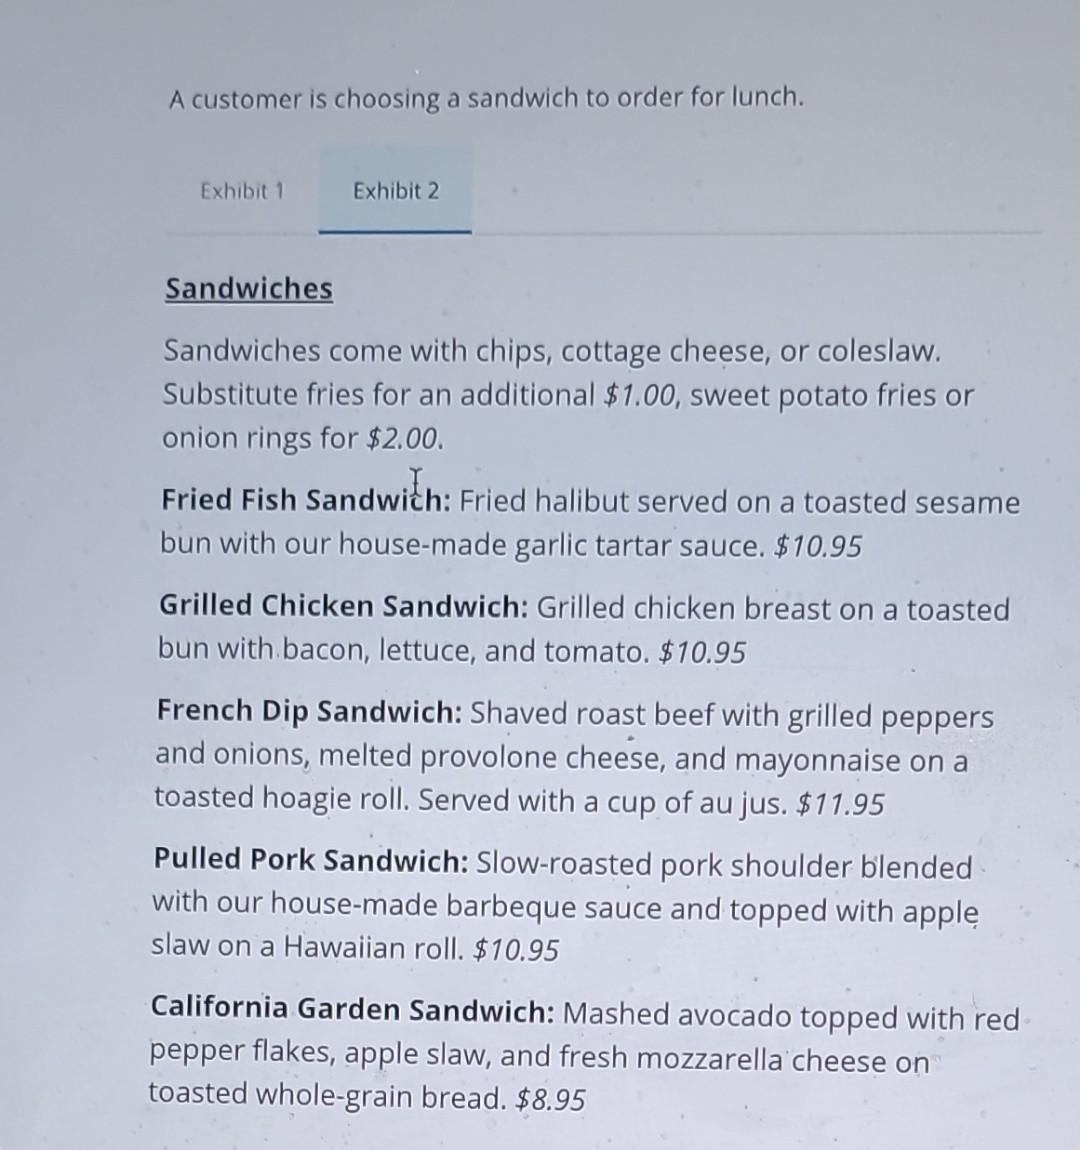Select the lunch question prompt text
Viewport: 1080px width, 1150px height.
click(x=487, y=97)
